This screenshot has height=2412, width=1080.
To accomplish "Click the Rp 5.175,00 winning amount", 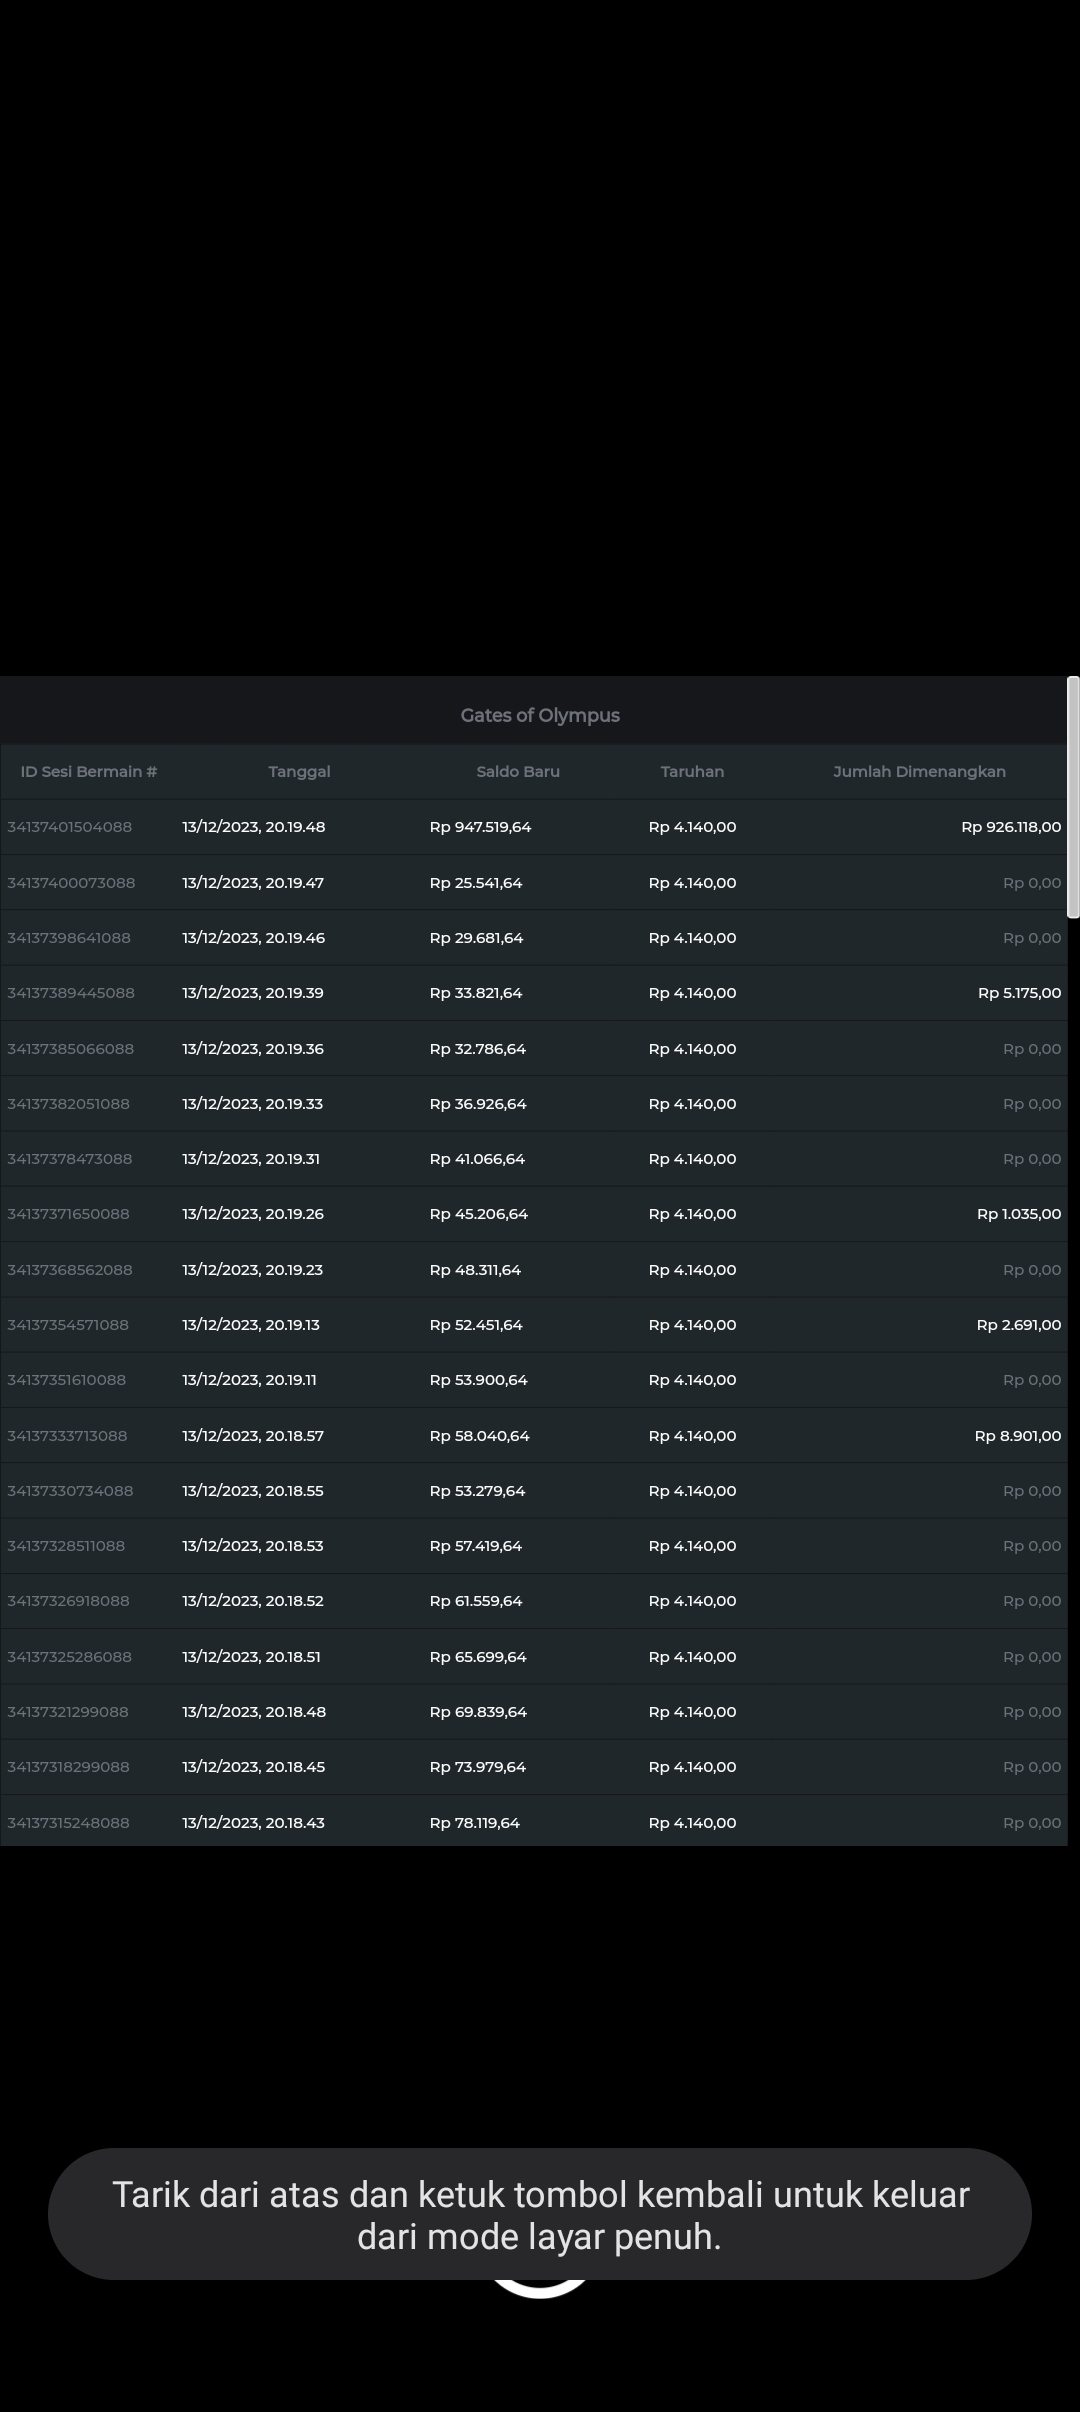I will tap(1019, 993).
